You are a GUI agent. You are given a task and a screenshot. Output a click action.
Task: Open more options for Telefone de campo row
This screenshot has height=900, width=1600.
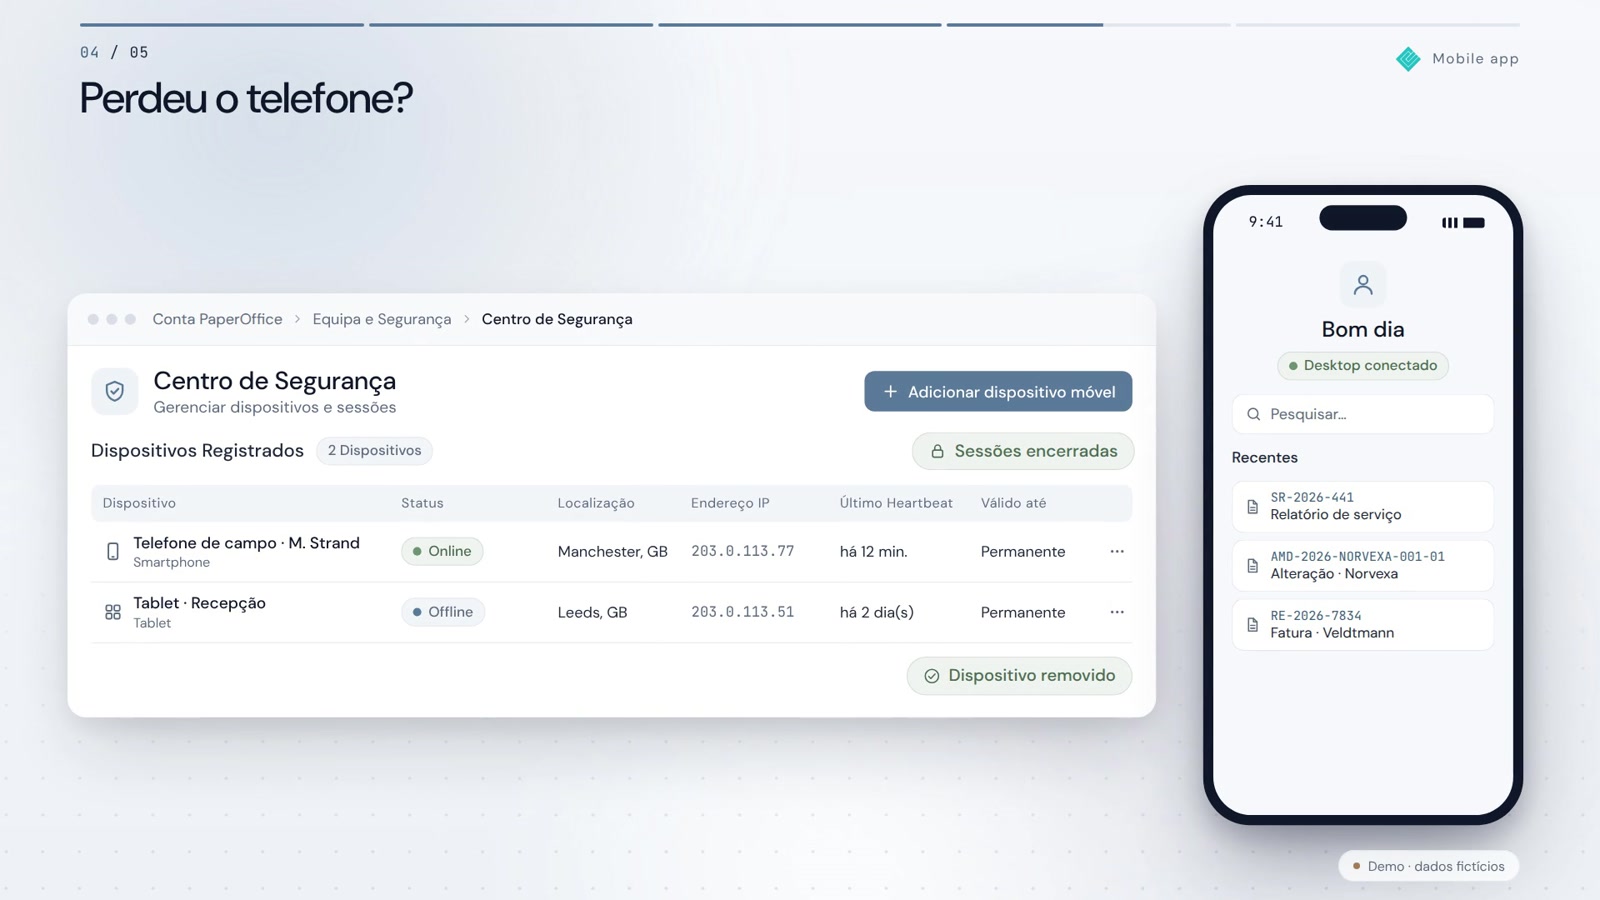coord(1117,552)
